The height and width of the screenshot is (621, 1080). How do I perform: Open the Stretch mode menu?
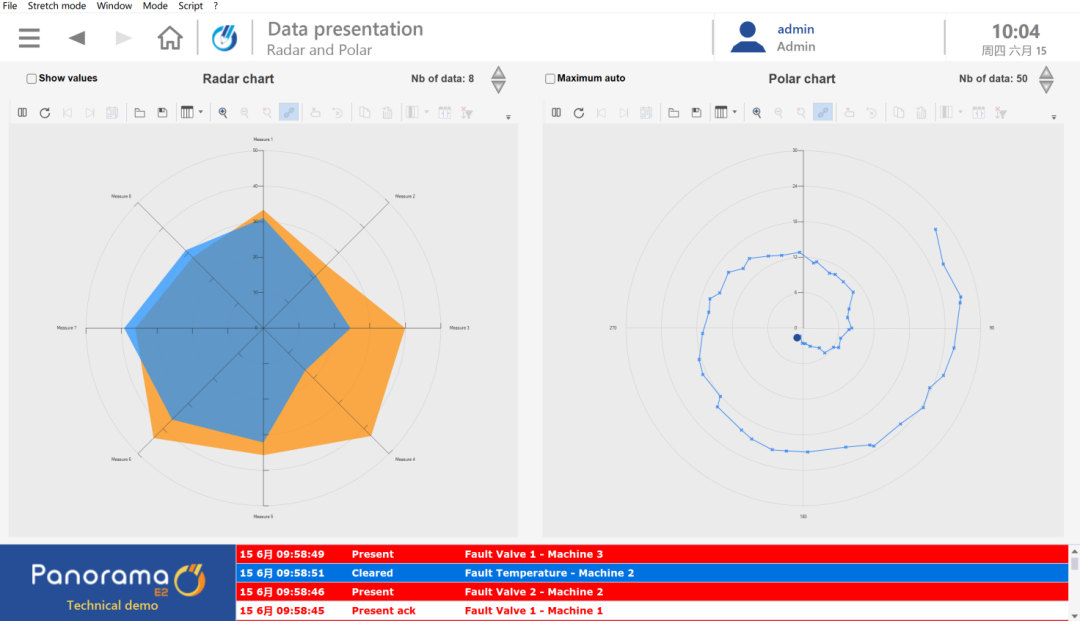click(56, 6)
